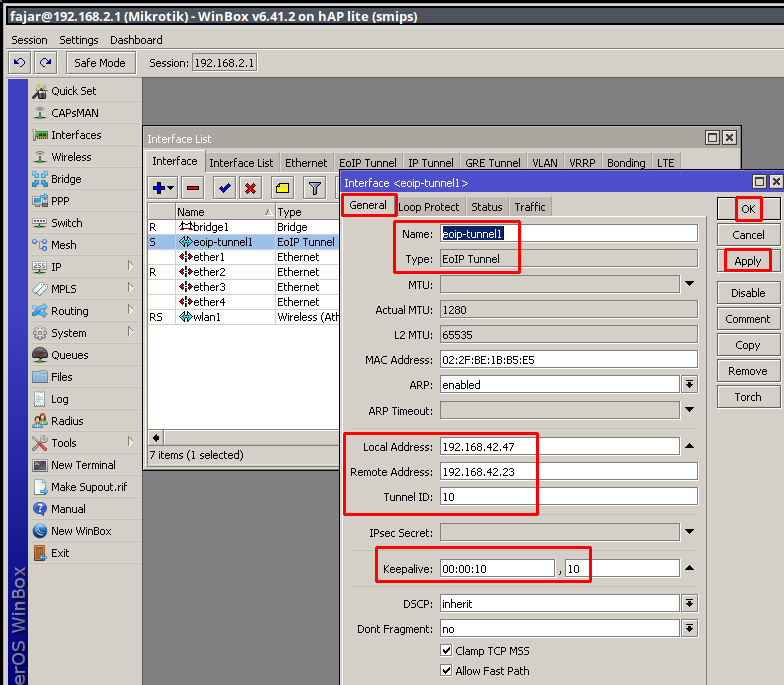Open Queues in sidebar
The width and height of the screenshot is (784, 685).
tap(70, 355)
